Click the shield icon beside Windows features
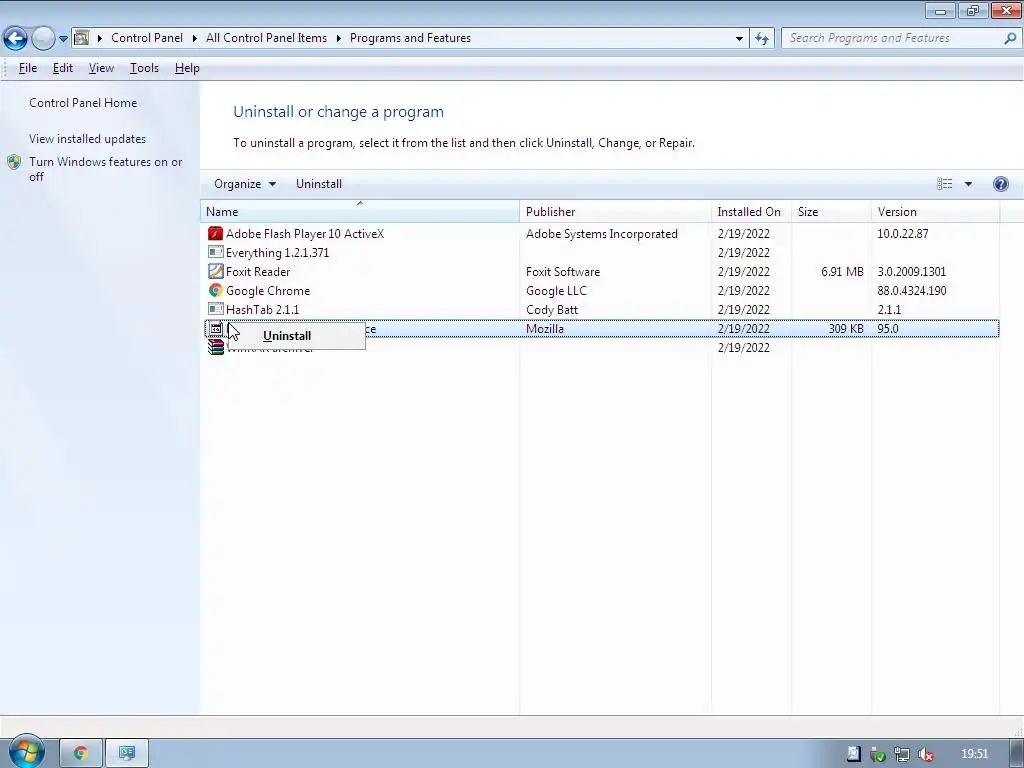Viewport: 1024px width, 768px height. [x=14, y=162]
